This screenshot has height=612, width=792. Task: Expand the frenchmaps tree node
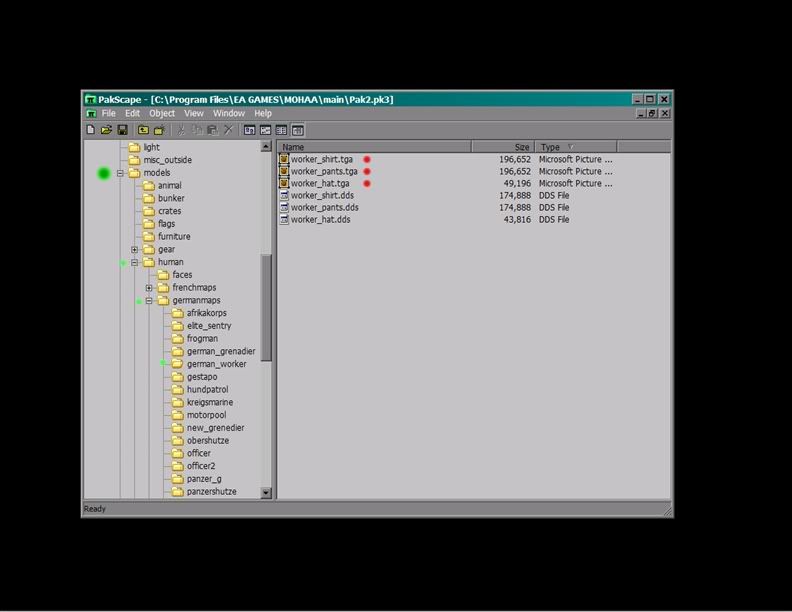(149, 288)
